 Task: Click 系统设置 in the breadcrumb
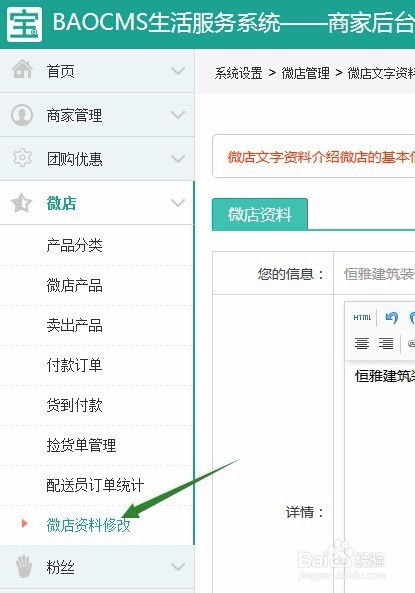[238, 73]
